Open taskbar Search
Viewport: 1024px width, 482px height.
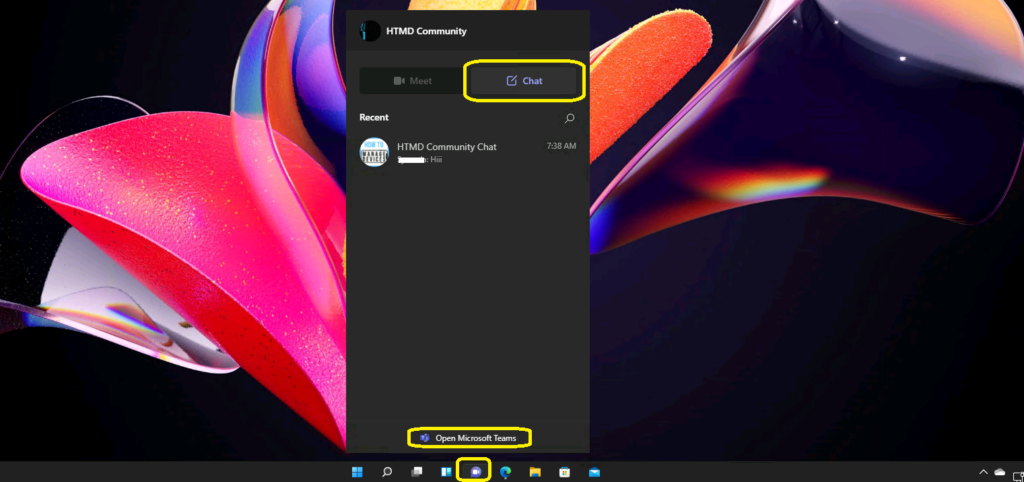pyautogui.click(x=387, y=472)
